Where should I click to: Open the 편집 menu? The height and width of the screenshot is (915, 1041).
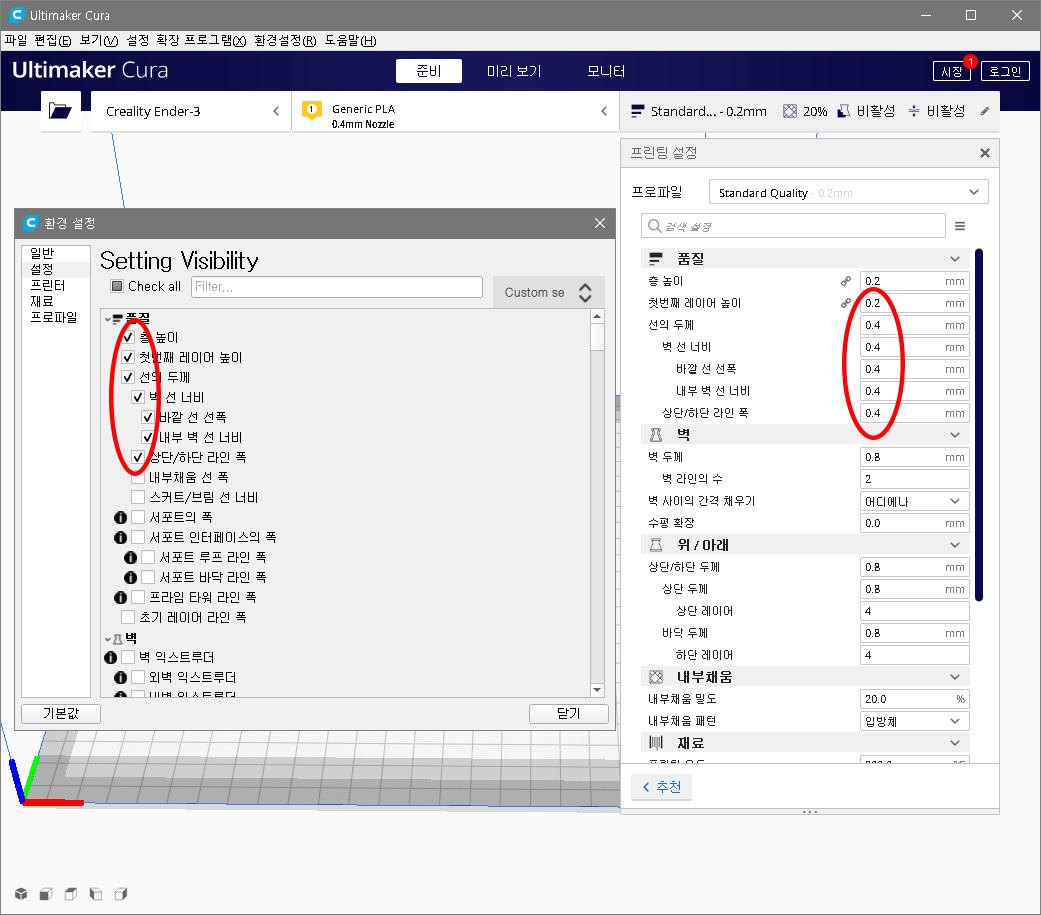click(53, 41)
